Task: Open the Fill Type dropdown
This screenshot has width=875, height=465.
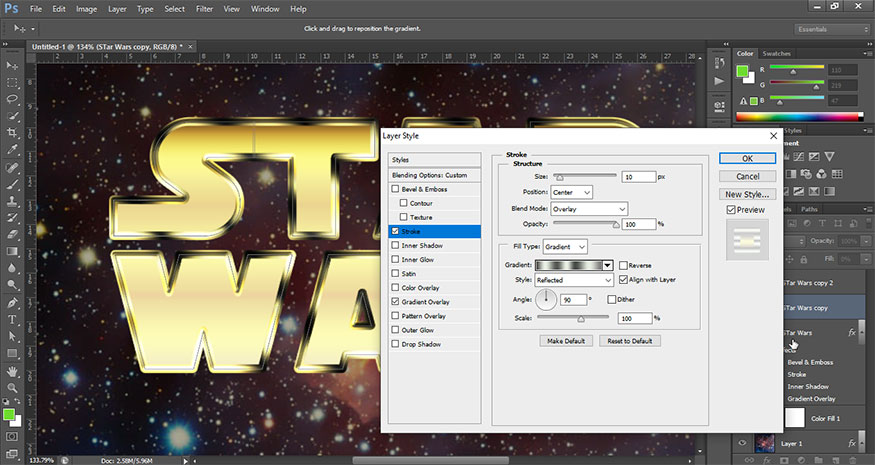Action: coord(565,246)
